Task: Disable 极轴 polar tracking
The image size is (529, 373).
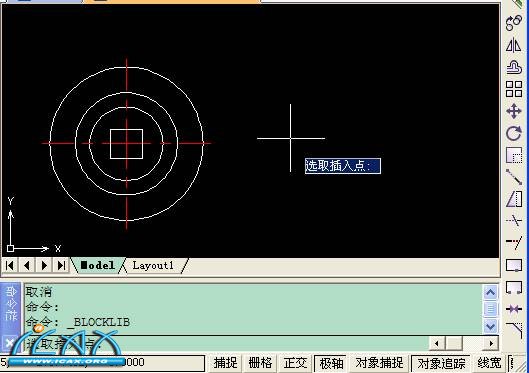Action: 332,363
